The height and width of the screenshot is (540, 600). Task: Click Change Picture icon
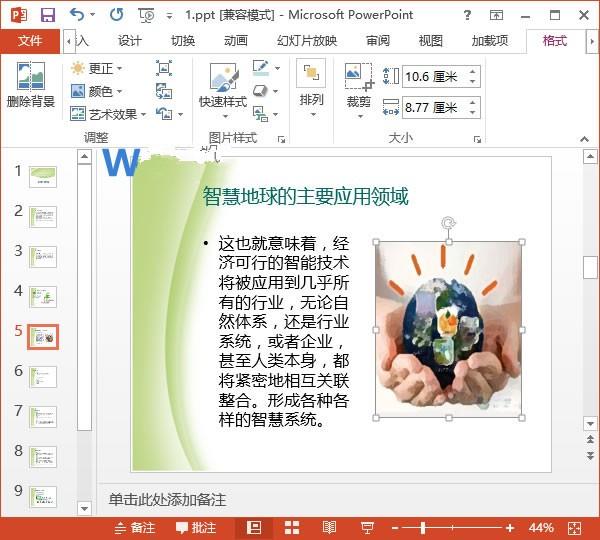(x=164, y=91)
